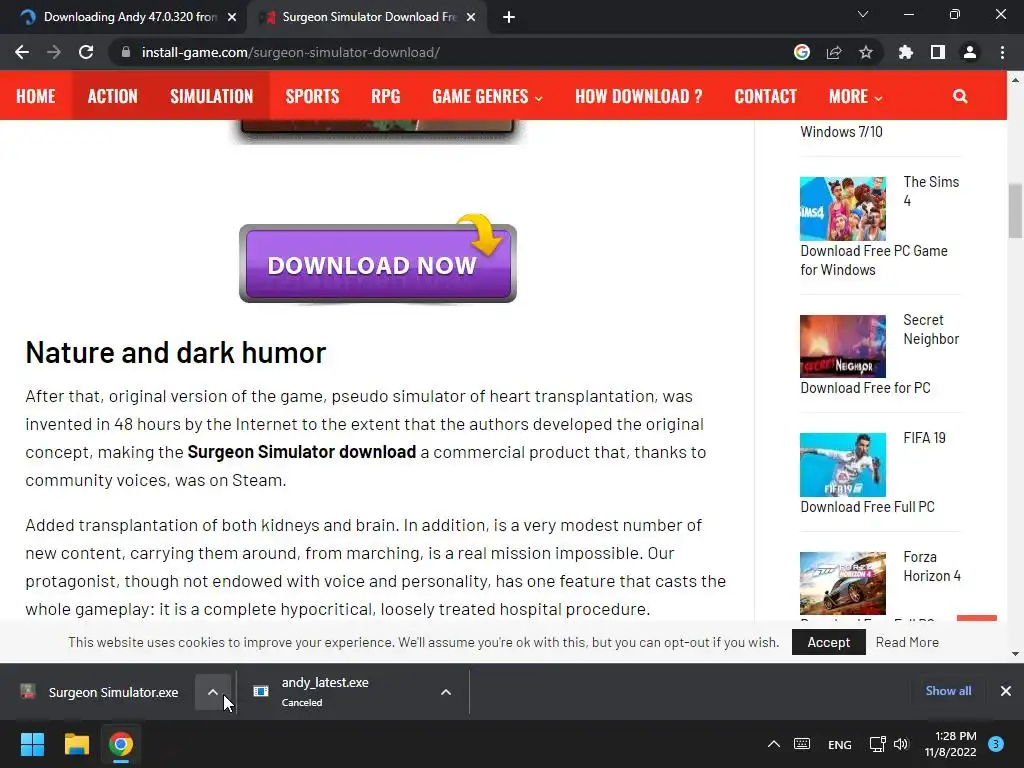Share this page icon
The height and width of the screenshot is (768, 1024).
pyautogui.click(x=834, y=52)
